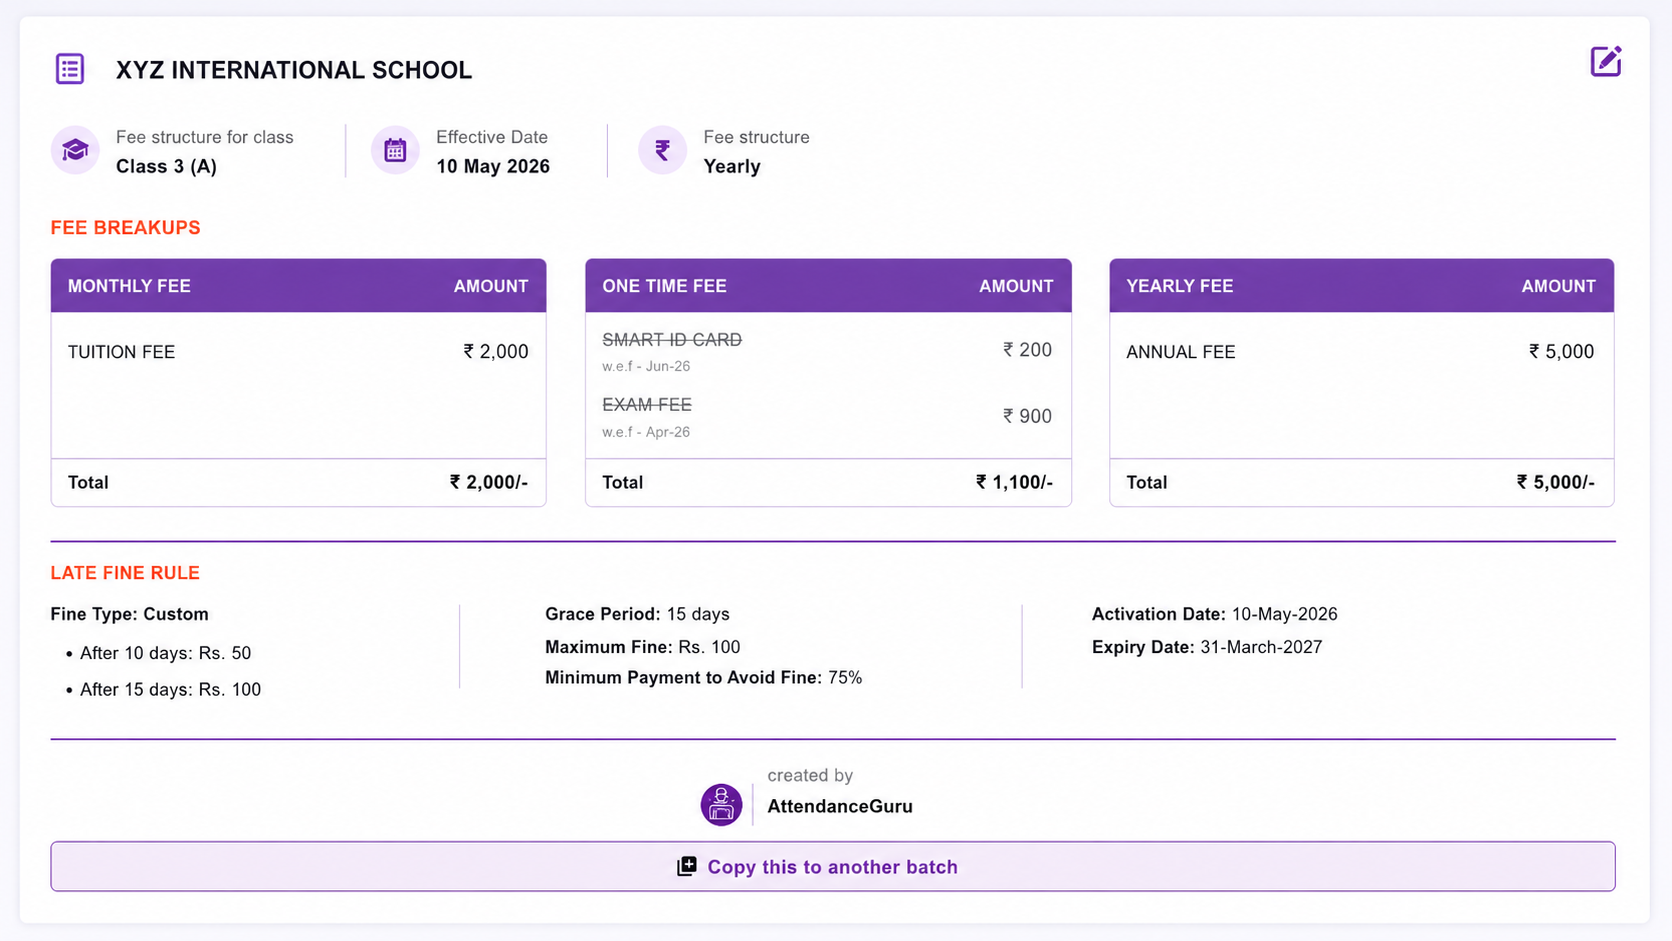The width and height of the screenshot is (1672, 941).
Task: Click the w.e.f - Jun-26 note
Action: pyautogui.click(x=646, y=366)
